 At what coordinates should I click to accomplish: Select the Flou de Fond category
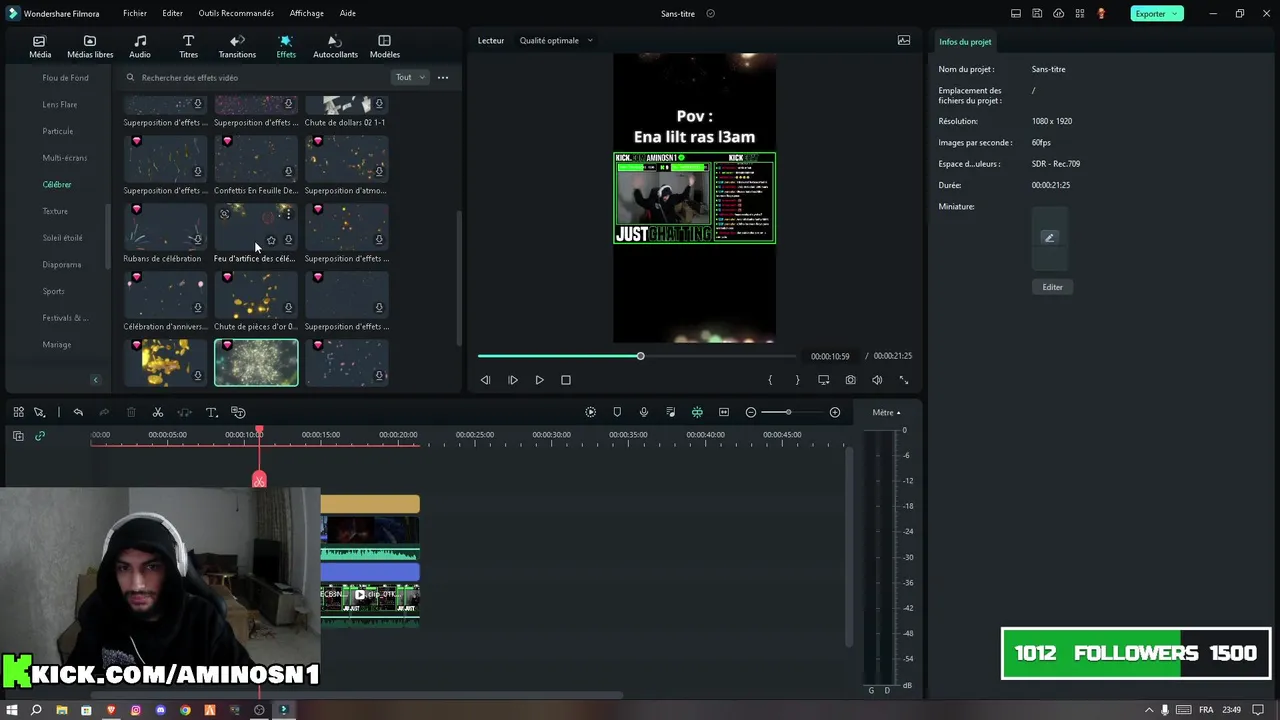(65, 77)
